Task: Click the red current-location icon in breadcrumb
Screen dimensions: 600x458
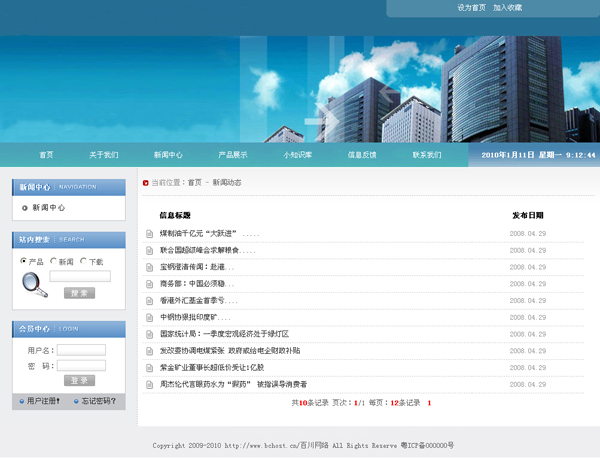Action: click(145, 183)
